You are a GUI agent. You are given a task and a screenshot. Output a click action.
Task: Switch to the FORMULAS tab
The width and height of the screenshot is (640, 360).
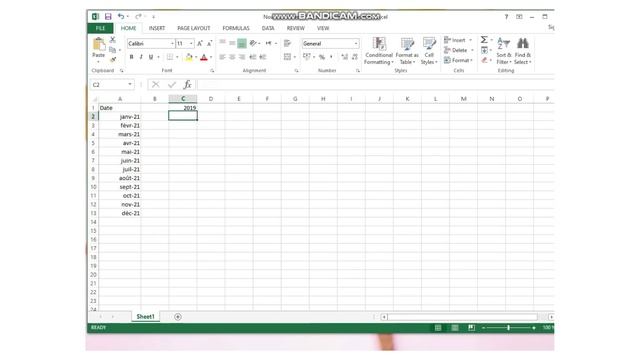(236, 28)
